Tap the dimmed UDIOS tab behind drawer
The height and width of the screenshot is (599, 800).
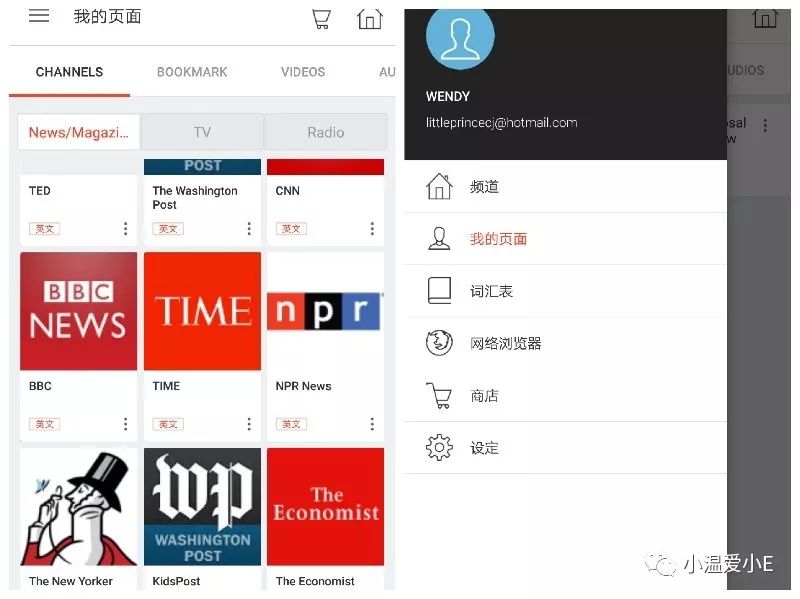(746, 70)
